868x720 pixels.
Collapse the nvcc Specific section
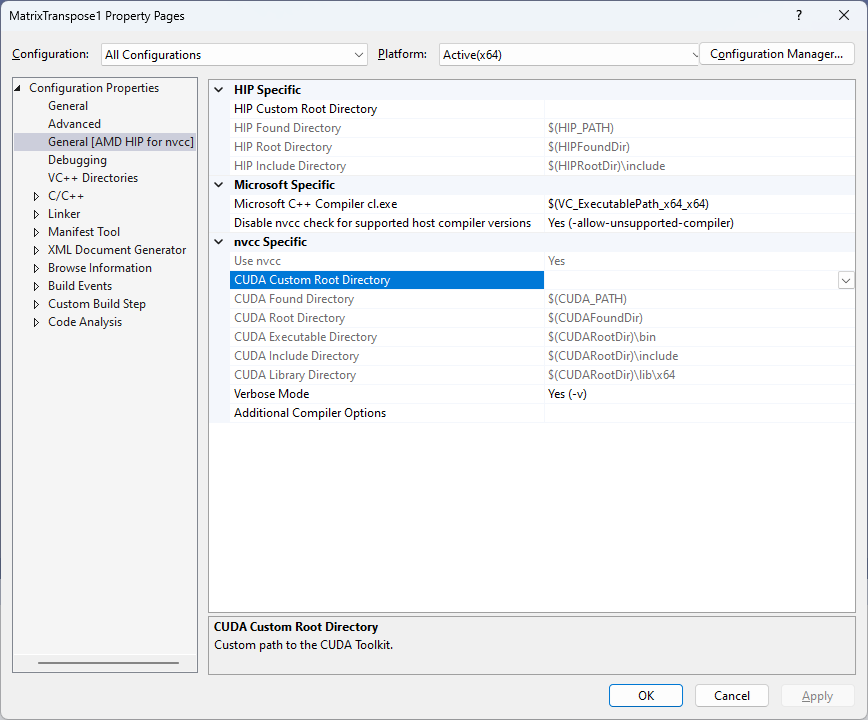(219, 242)
